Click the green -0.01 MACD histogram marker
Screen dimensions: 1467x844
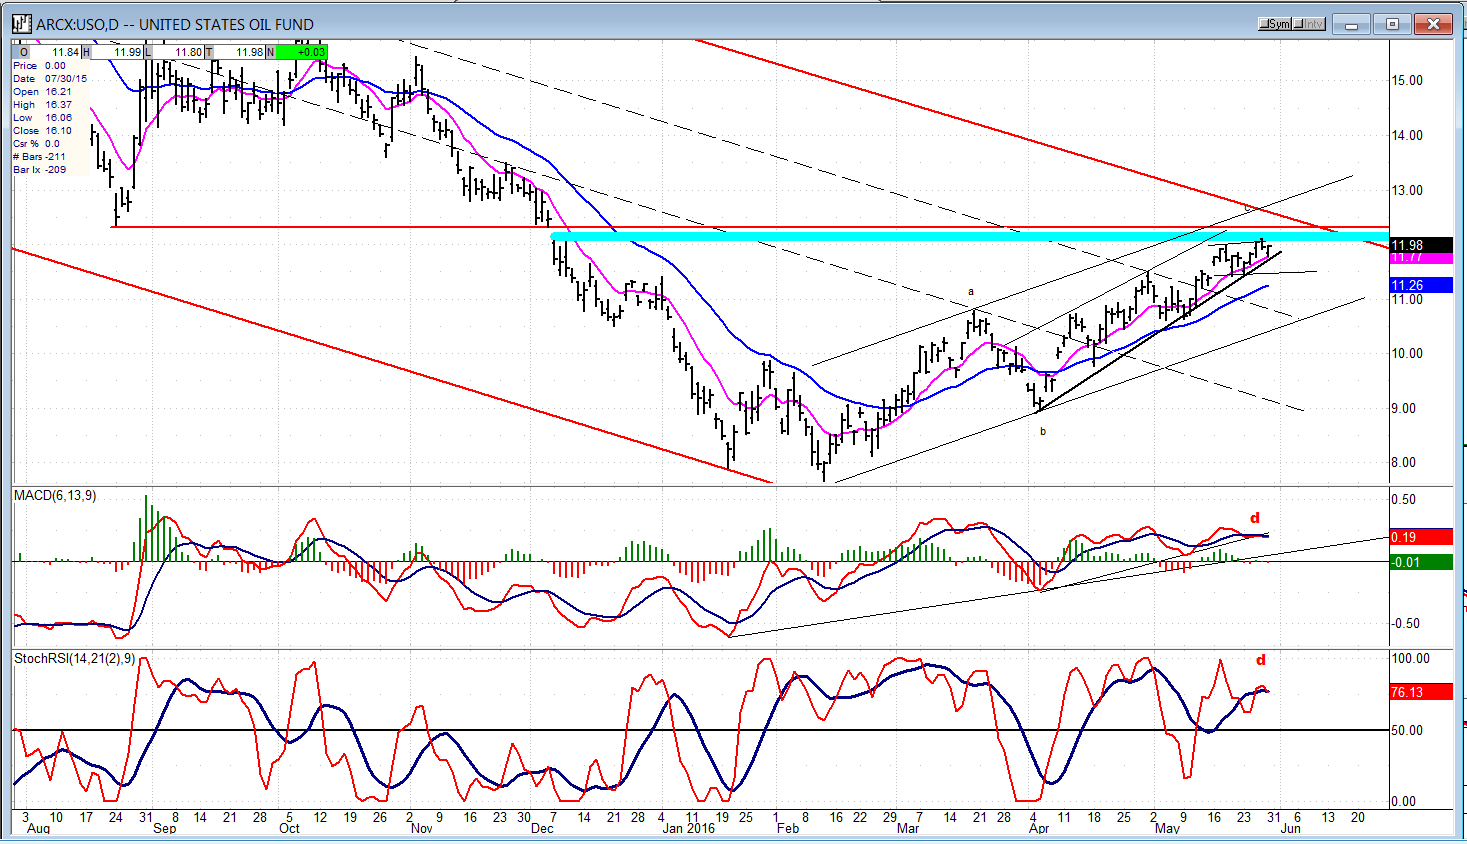1421,563
